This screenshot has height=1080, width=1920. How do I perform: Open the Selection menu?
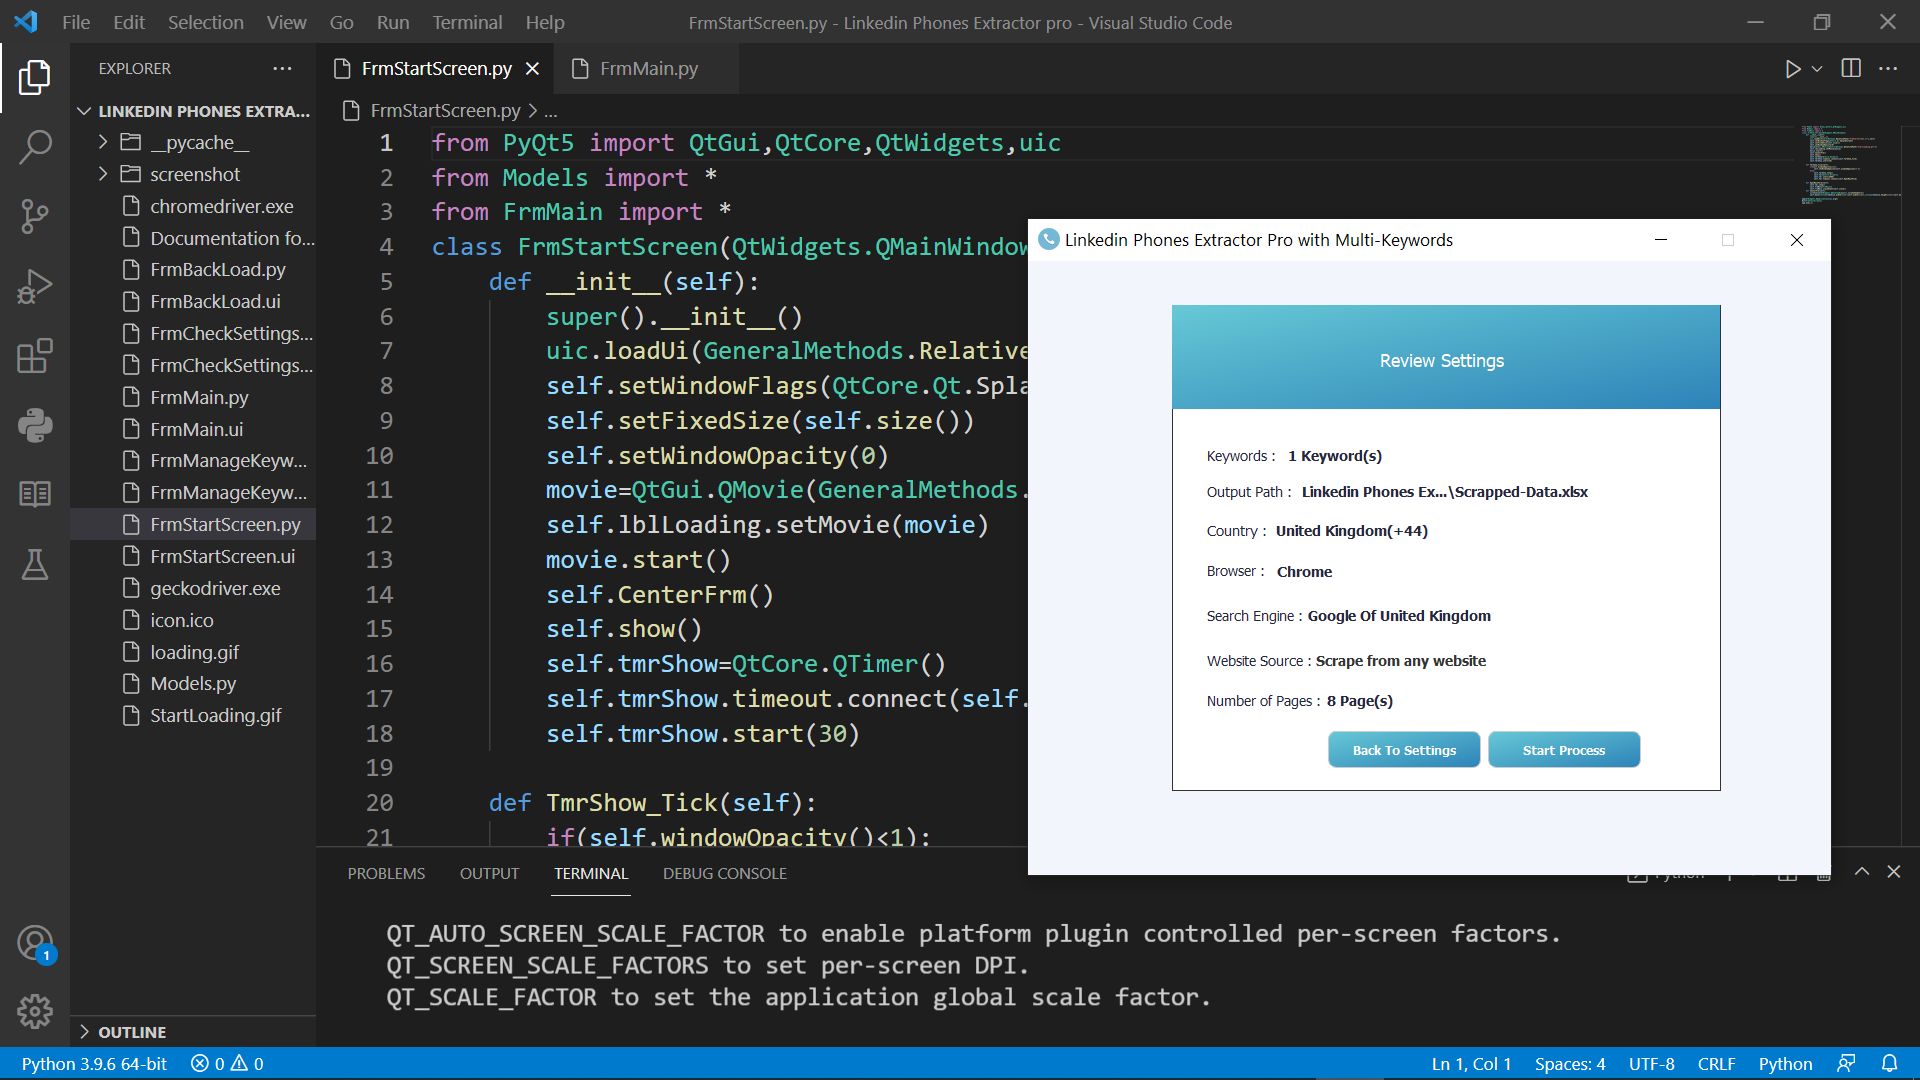tap(205, 22)
